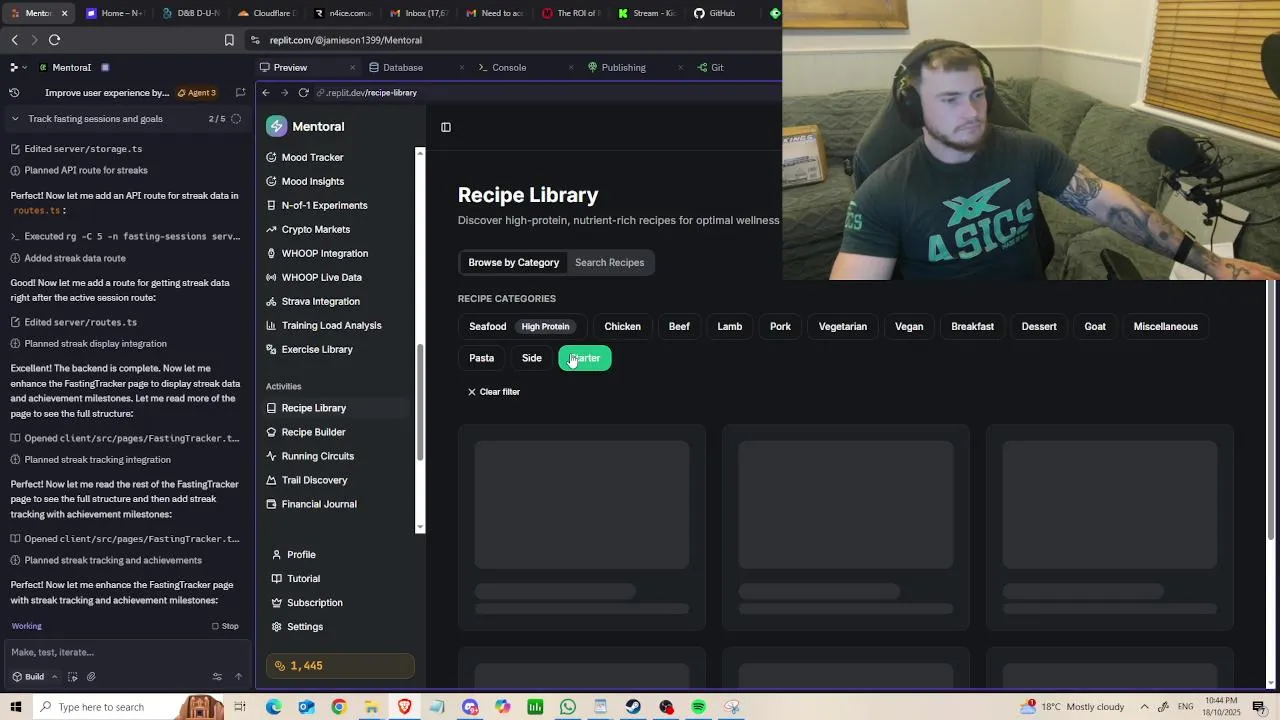Open Financial Journal page
Viewport: 1280px width, 720px height.
[x=319, y=504]
